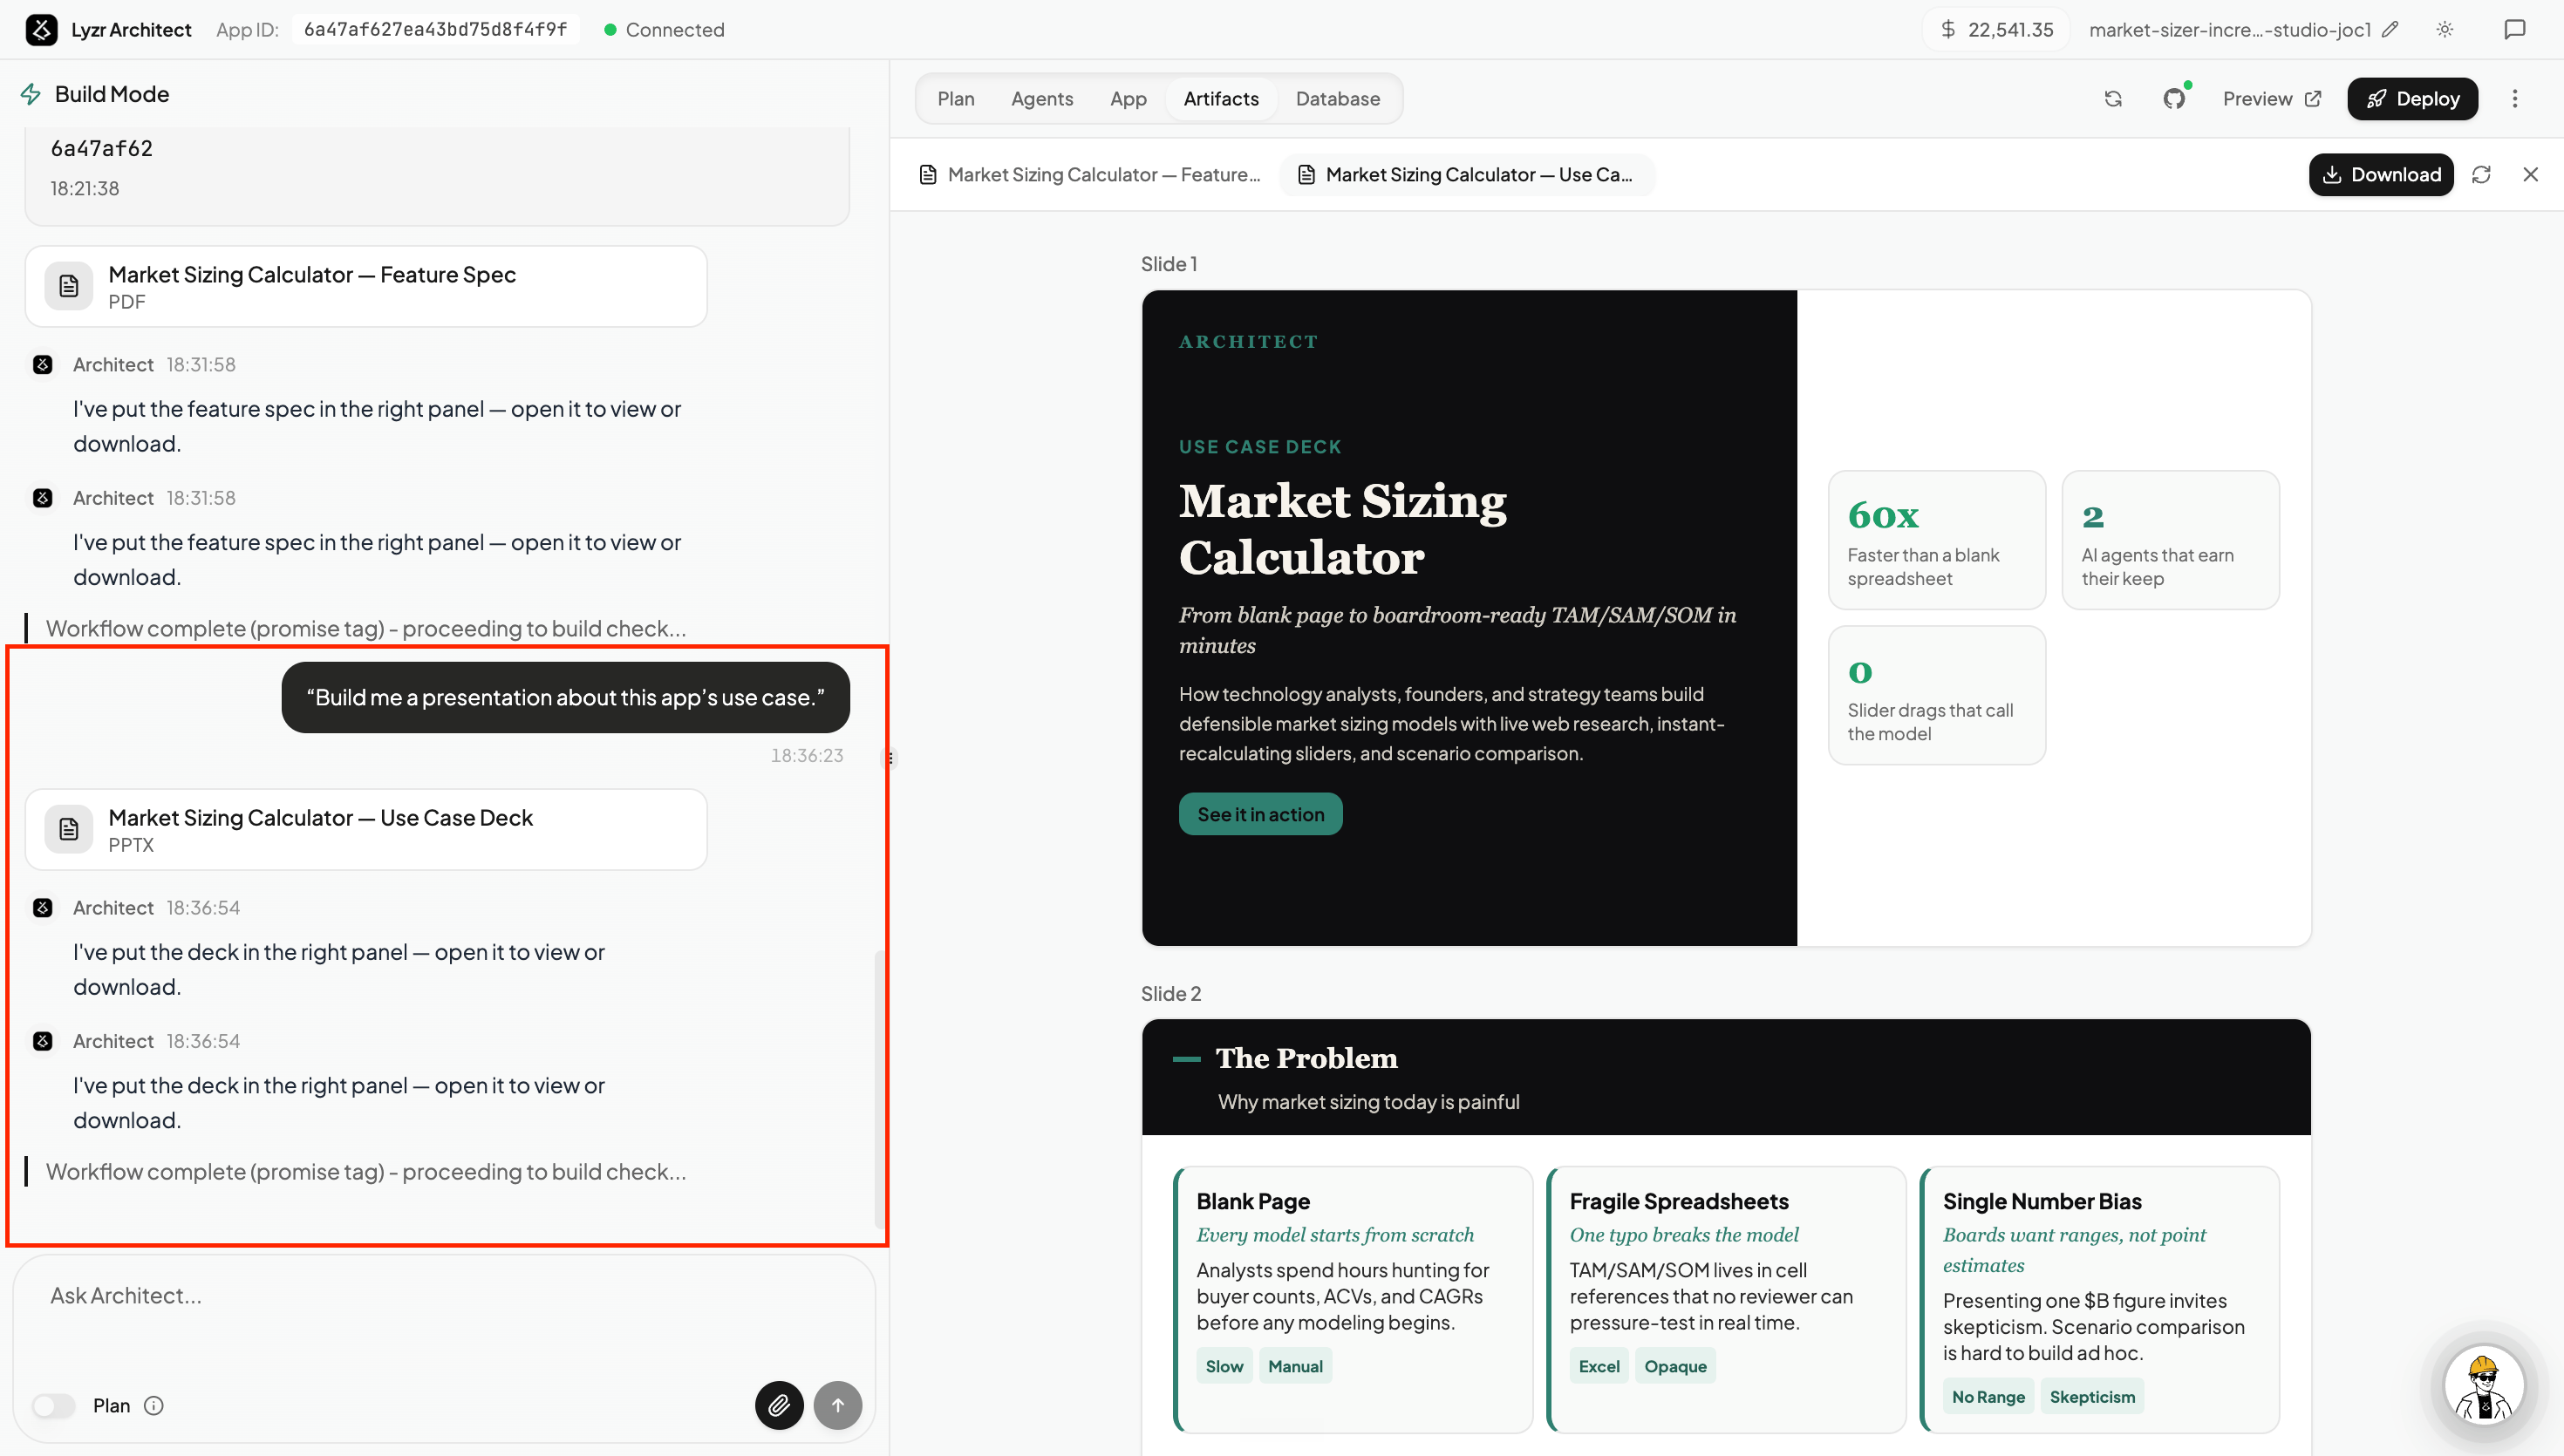Click the sync refresh icon near Preview
Image resolution: width=2564 pixels, height=1456 pixels.
2113,99
